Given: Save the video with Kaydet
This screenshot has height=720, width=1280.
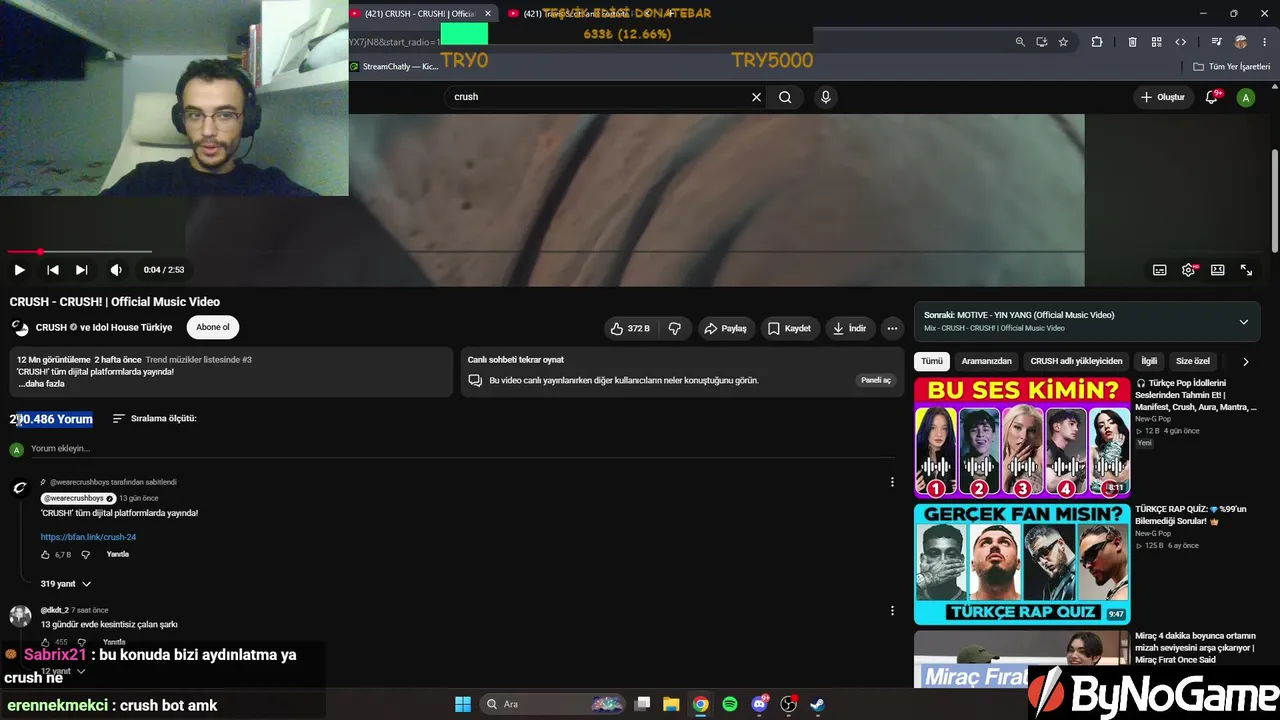Looking at the screenshot, I should 789,328.
